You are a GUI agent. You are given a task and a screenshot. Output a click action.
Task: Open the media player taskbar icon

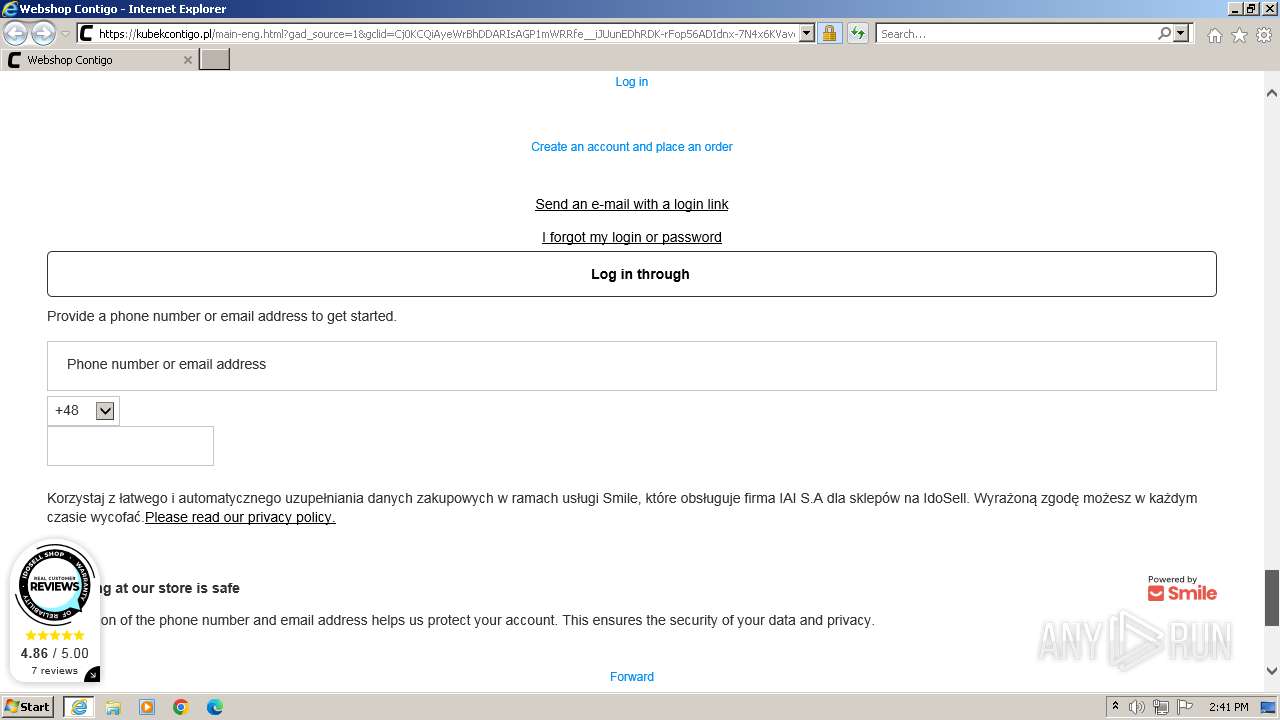point(147,707)
